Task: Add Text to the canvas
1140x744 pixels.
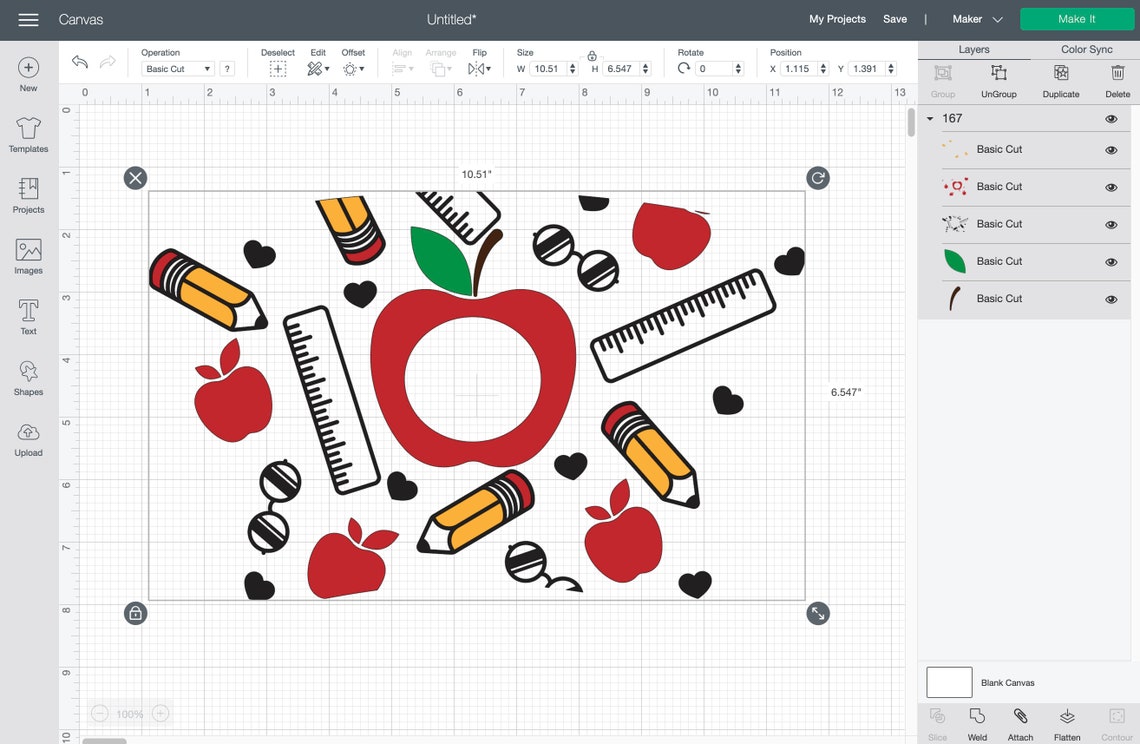Action: (x=28, y=316)
